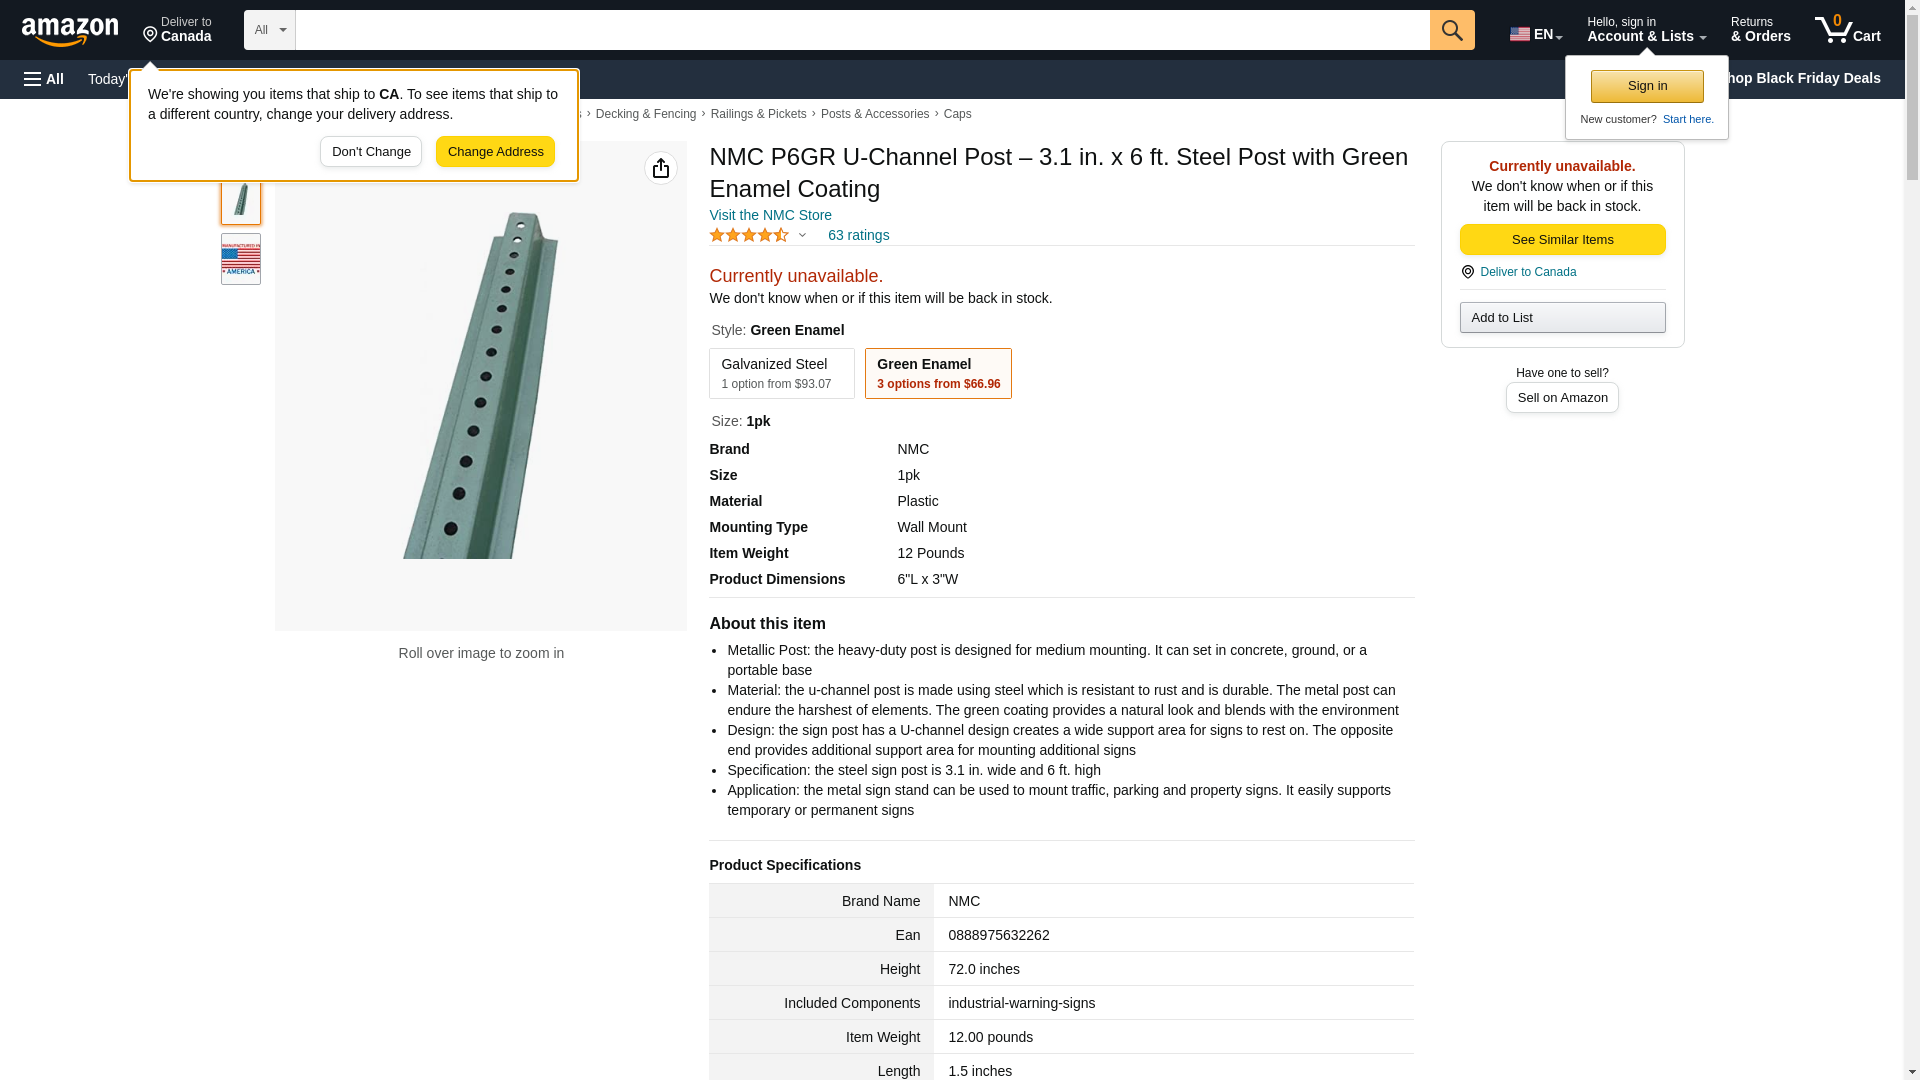Open the EN language selector dropdown

(x=1536, y=34)
